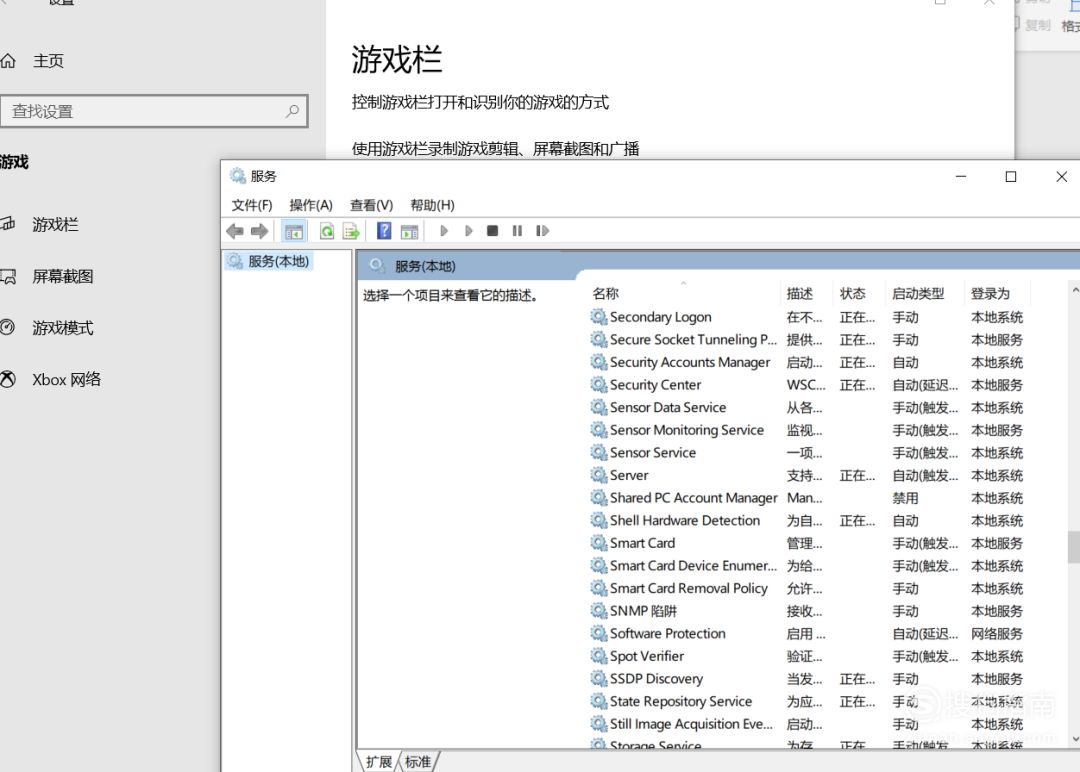Screen dimensions: 1080x772
Task: Click the gear icon beside SNMP 陷阱
Action: pyautogui.click(x=599, y=611)
